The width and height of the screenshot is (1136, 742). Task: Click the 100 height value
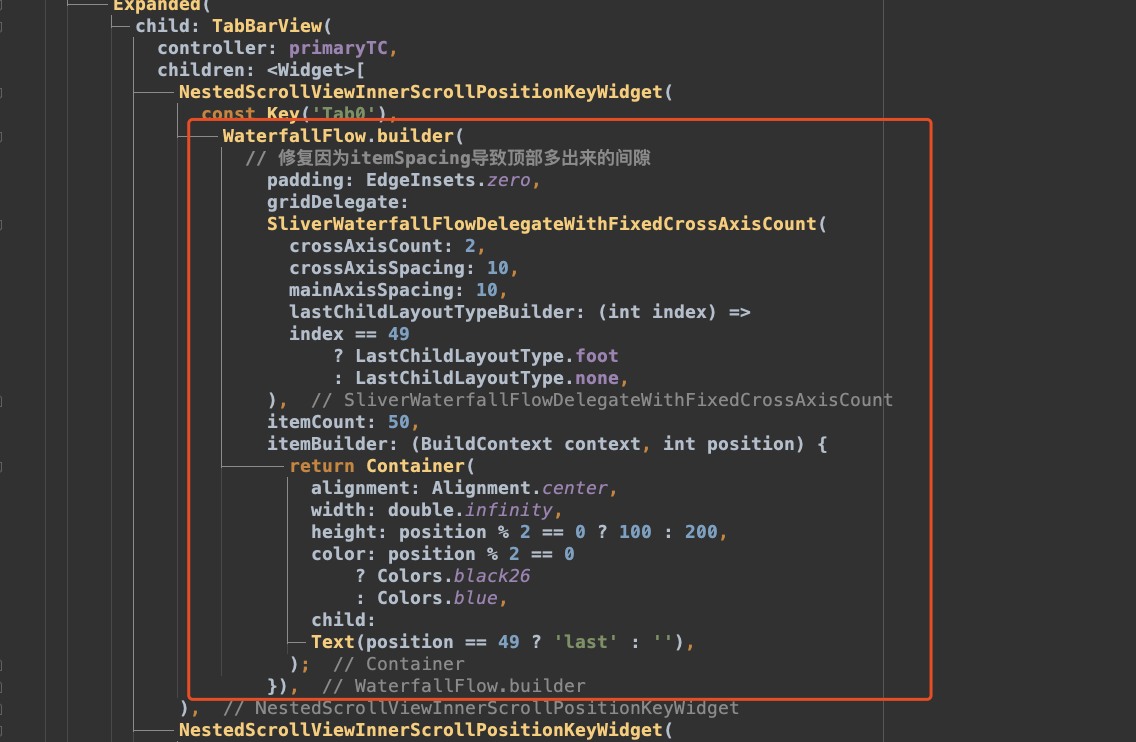click(635, 533)
